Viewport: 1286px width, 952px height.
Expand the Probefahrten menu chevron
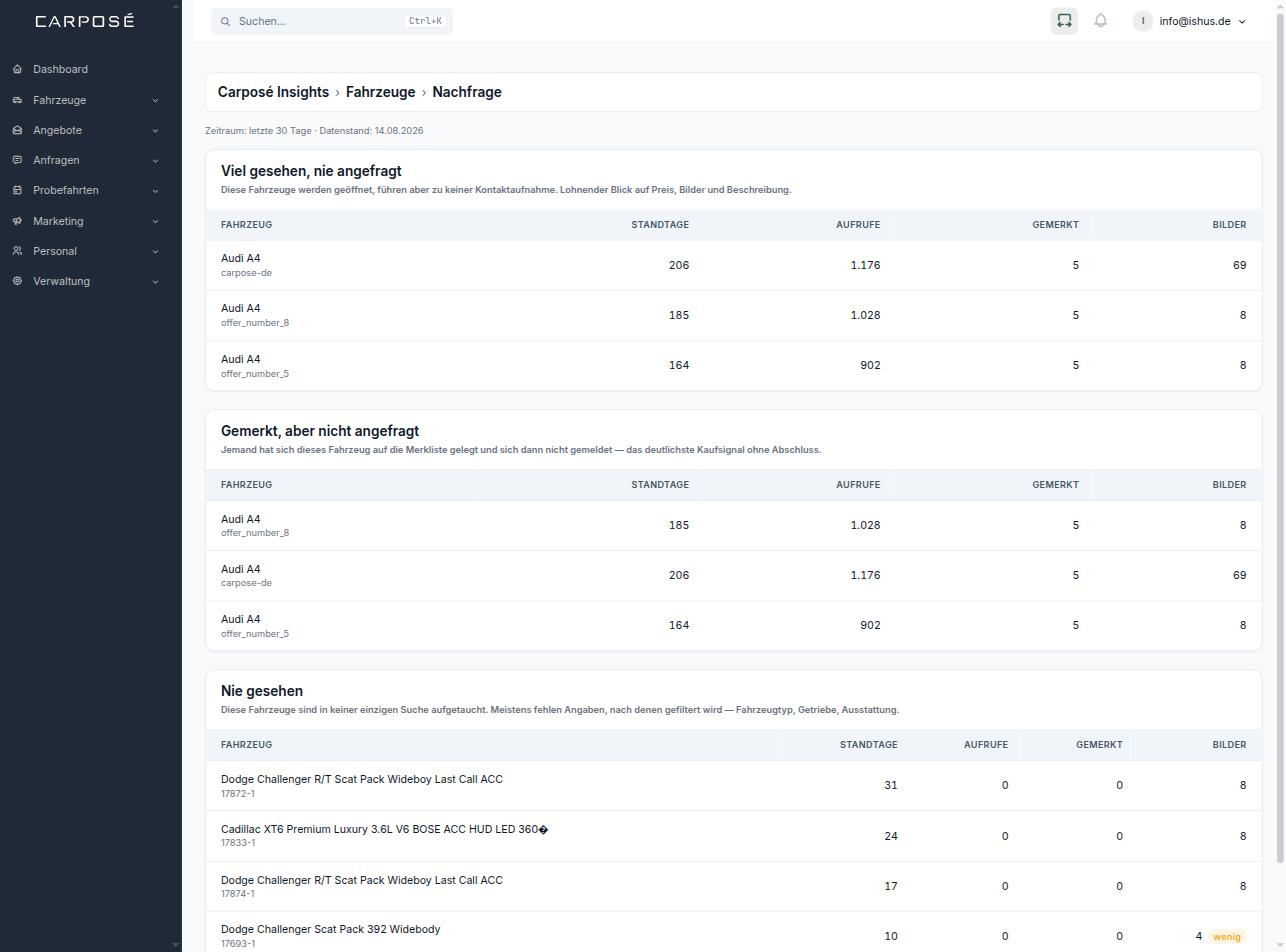(155, 190)
